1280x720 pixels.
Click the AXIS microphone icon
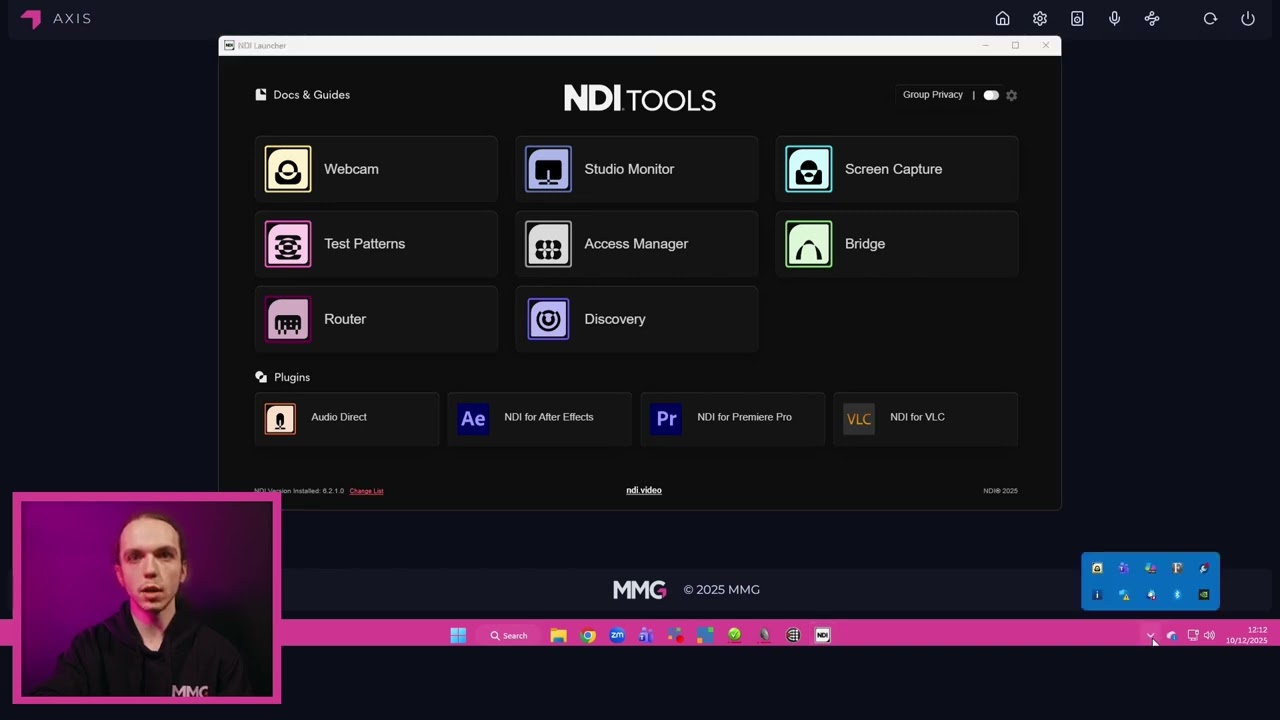coord(1114,18)
